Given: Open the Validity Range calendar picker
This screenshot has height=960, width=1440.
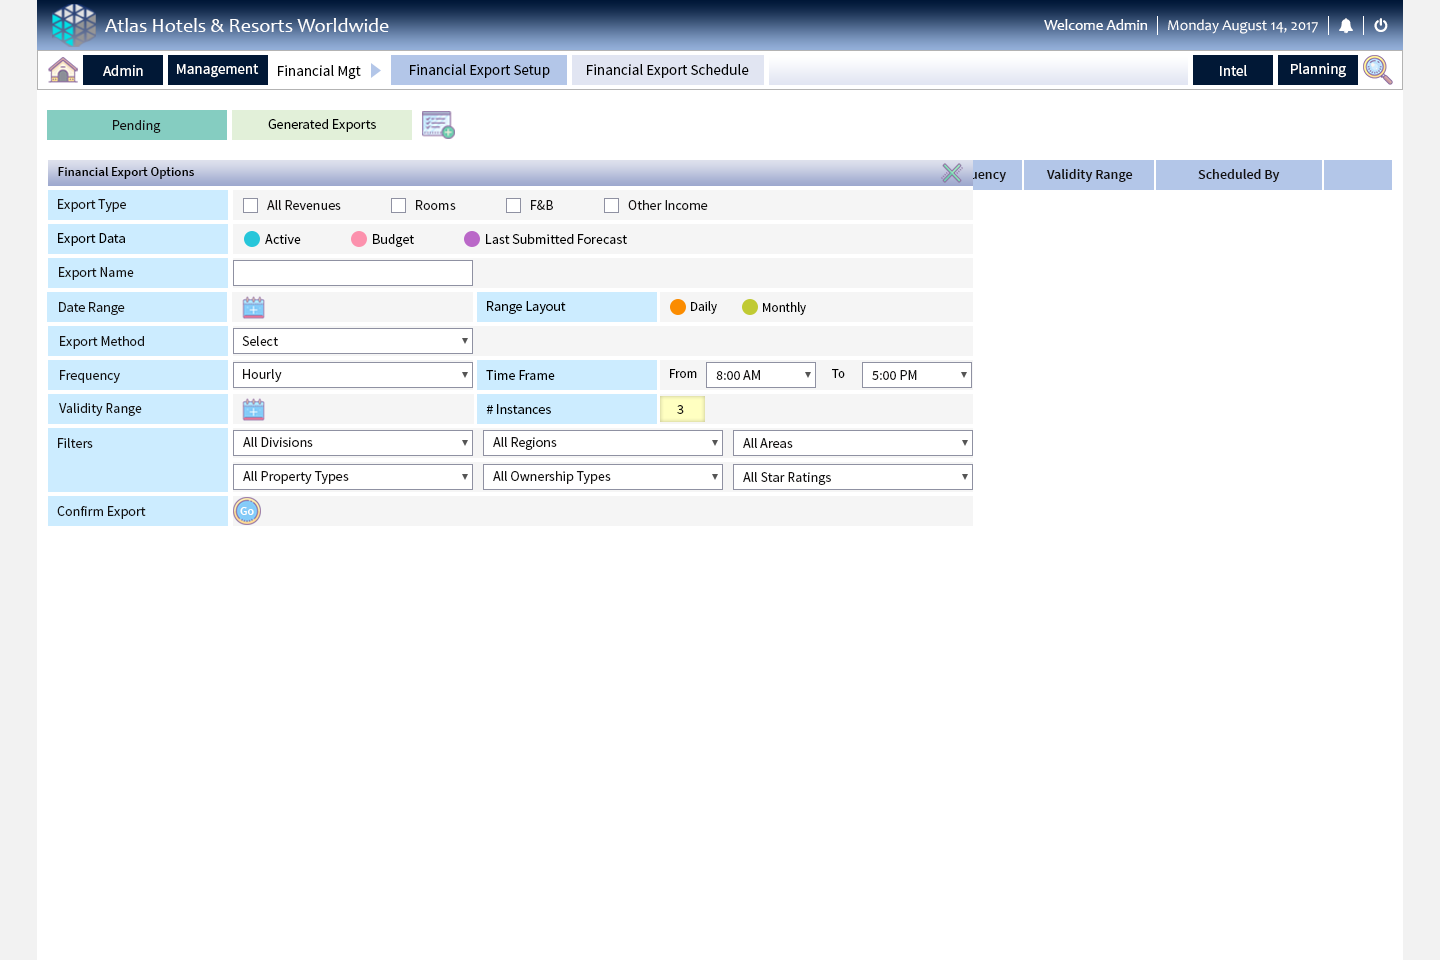Looking at the screenshot, I should pyautogui.click(x=254, y=409).
